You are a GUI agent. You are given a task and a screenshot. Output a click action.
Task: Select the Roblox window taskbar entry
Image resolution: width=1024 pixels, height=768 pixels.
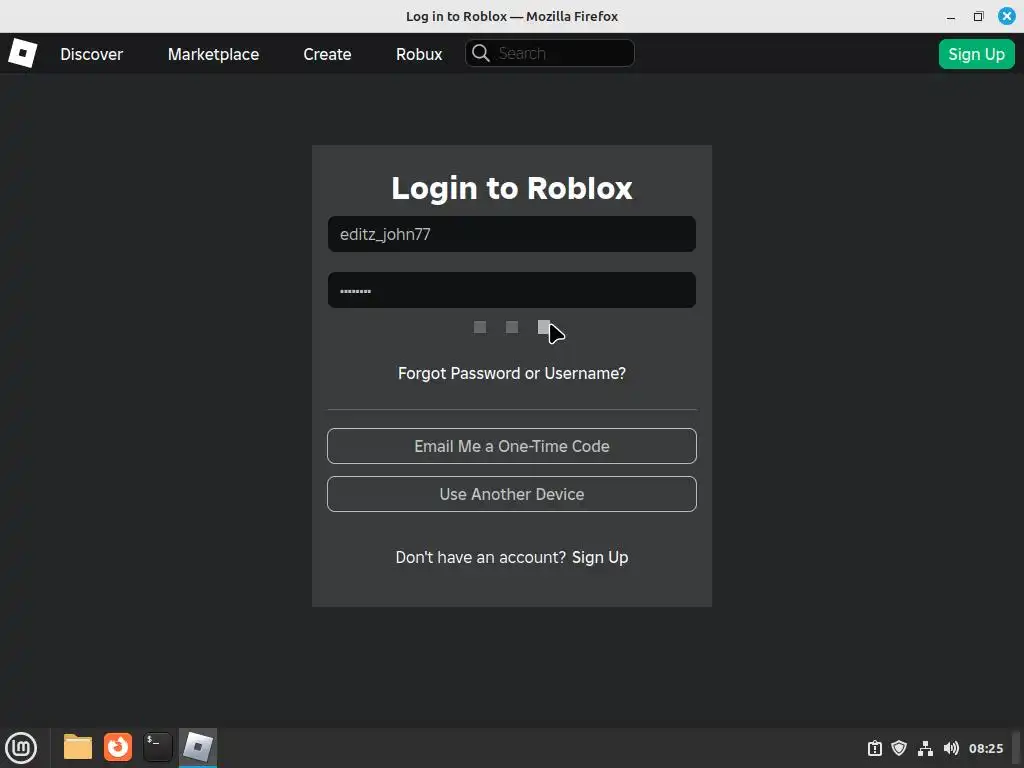pyautogui.click(x=198, y=747)
